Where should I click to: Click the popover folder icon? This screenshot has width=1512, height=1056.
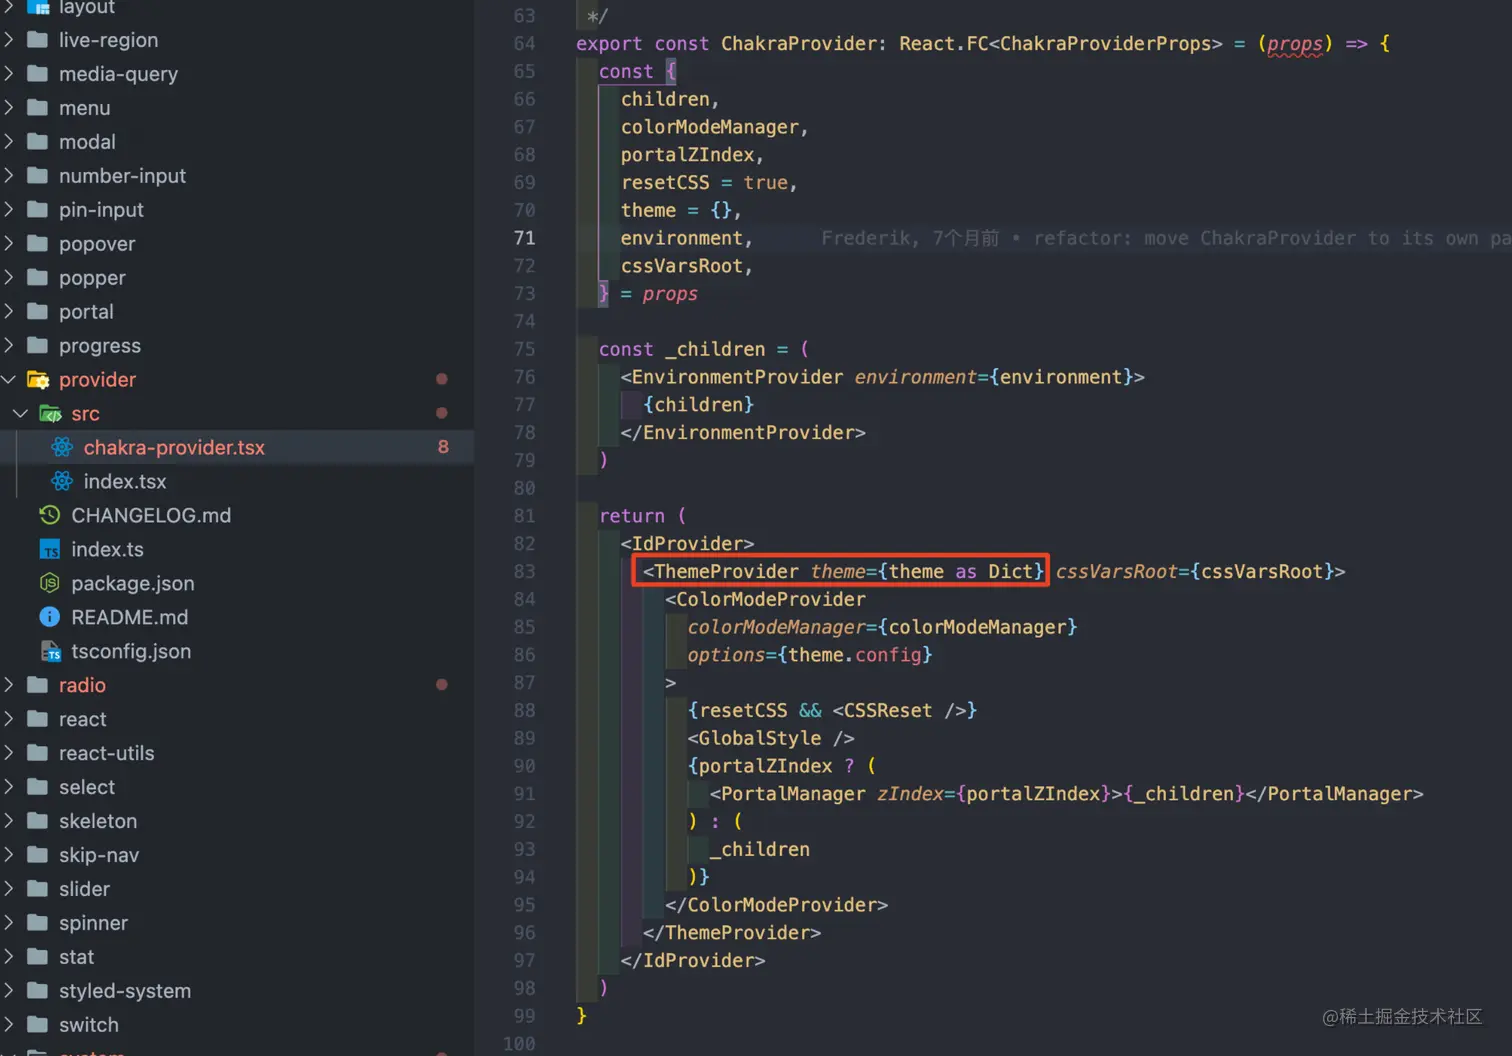(x=38, y=244)
